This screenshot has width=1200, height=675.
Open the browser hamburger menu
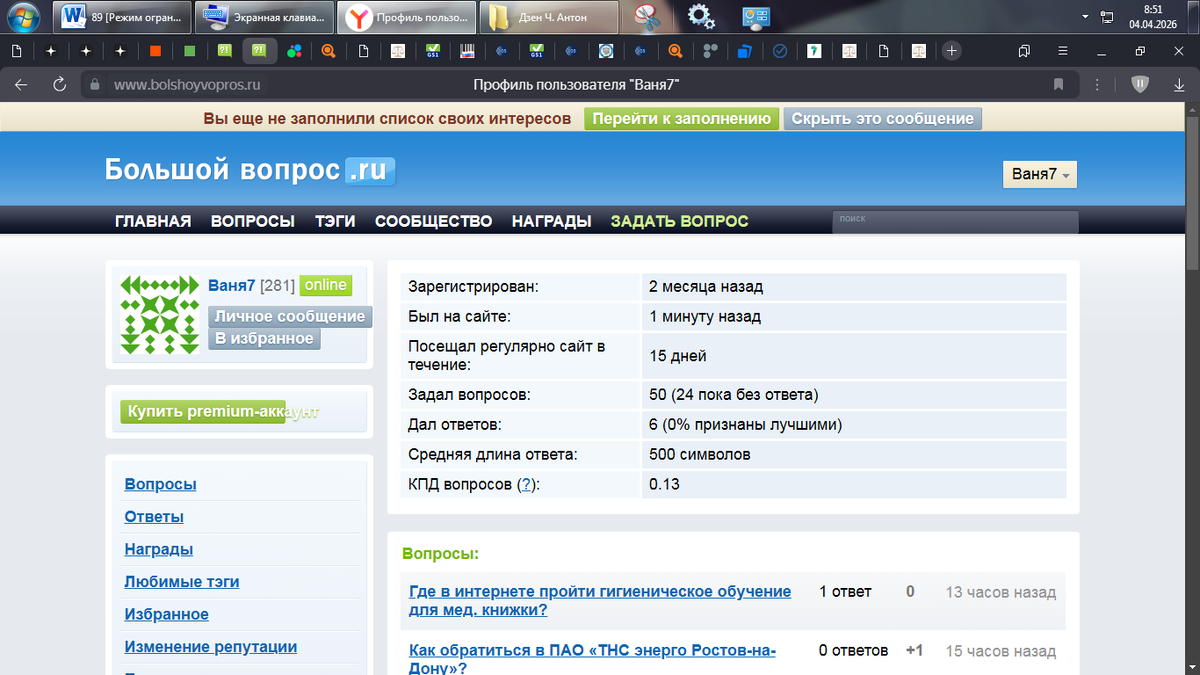1062,51
